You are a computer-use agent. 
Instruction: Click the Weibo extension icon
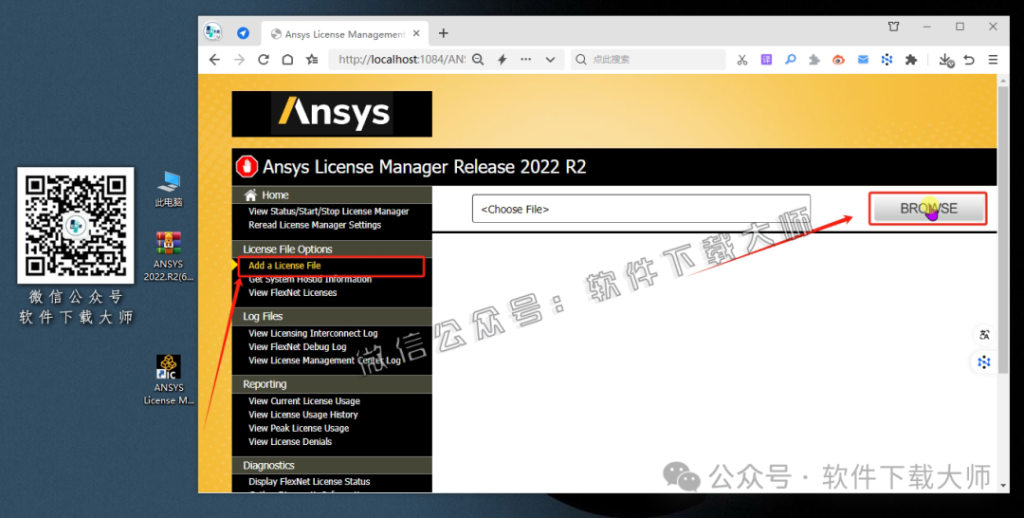click(839, 59)
